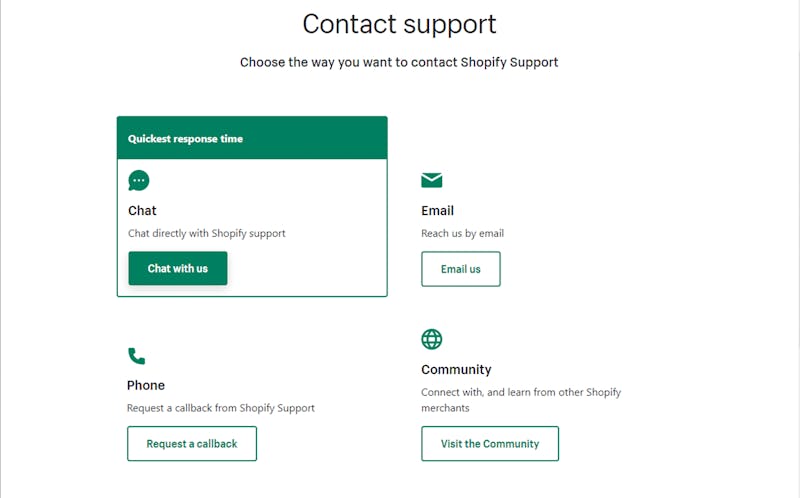Image resolution: width=800 pixels, height=498 pixels.
Task: Click the Quickest response time banner
Action: [x=252, y=138]
